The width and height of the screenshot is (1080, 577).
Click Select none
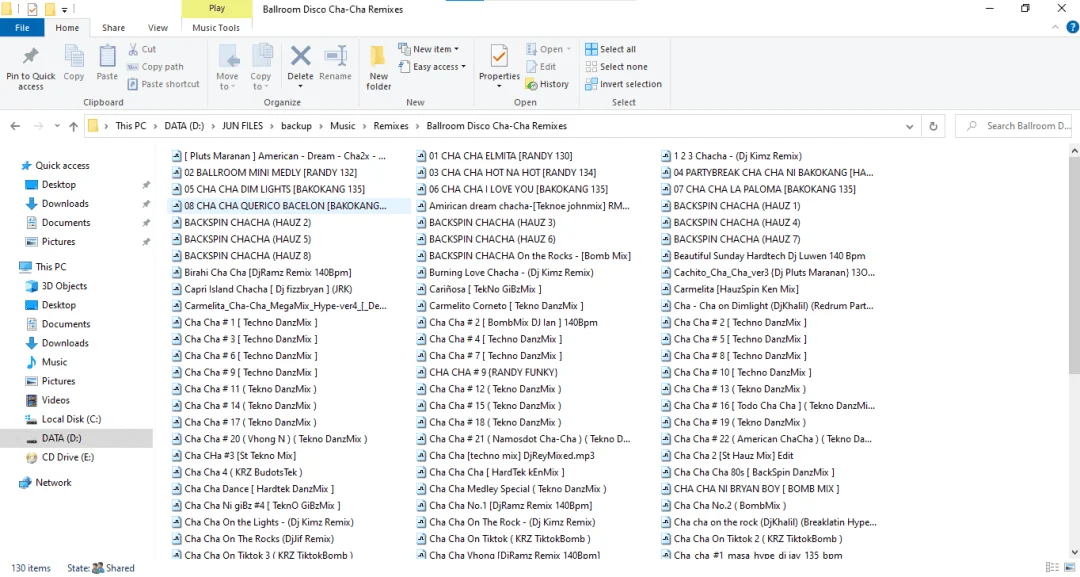coord(616,67)
